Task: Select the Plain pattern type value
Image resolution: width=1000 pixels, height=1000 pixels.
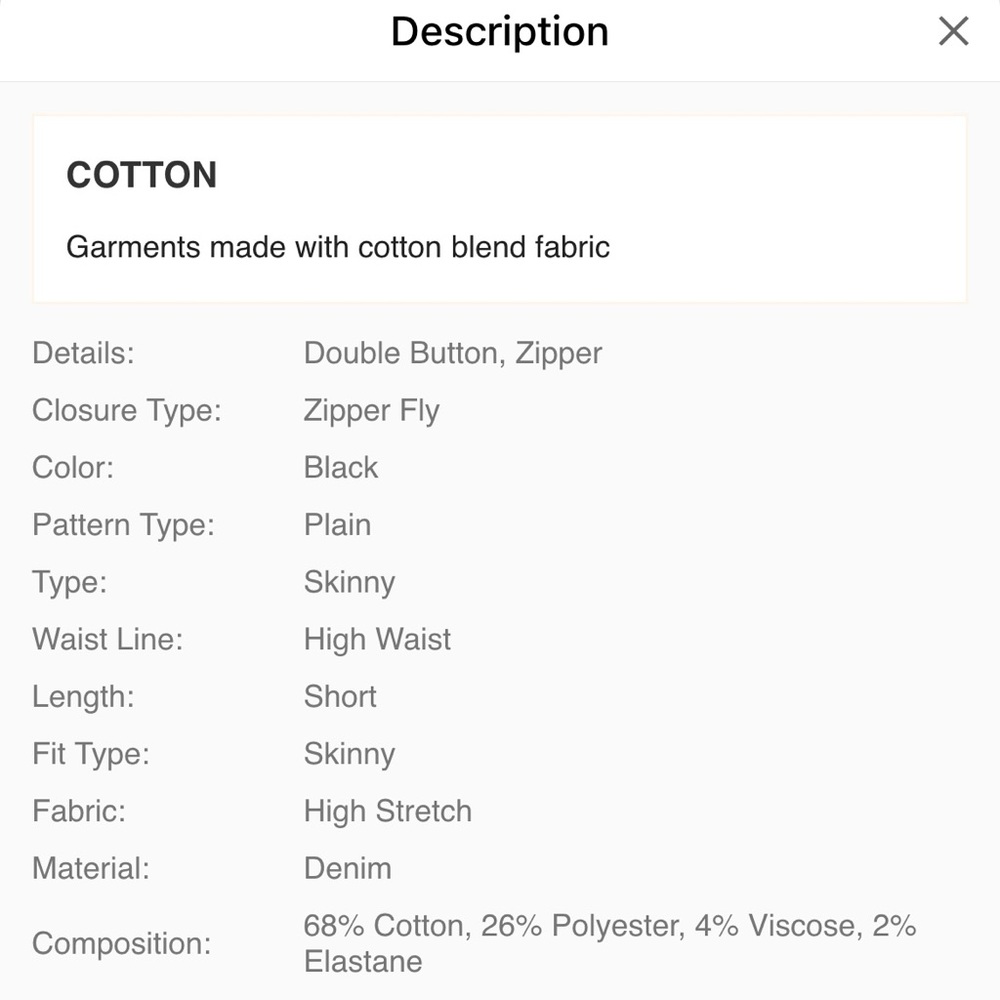Action: pos(337,525)
